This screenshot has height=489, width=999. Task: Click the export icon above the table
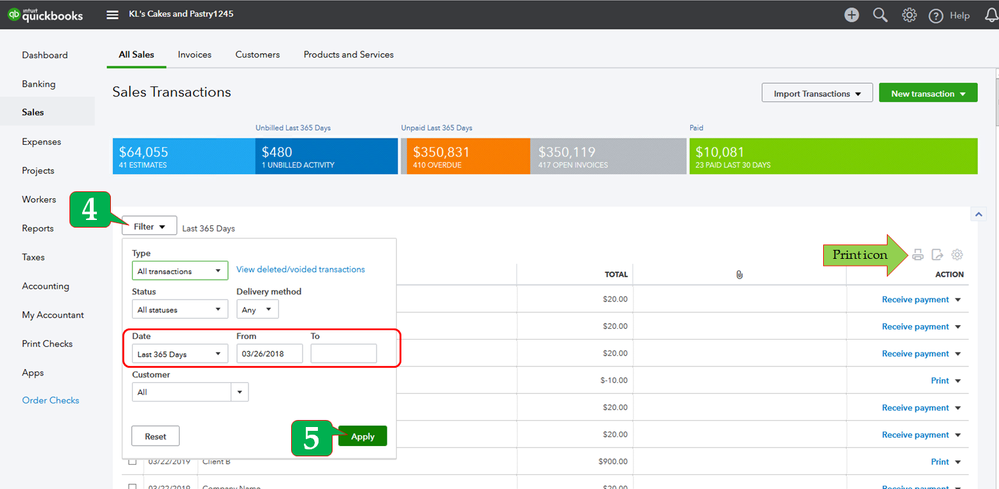pyautogui.click(x=937, y=255)
